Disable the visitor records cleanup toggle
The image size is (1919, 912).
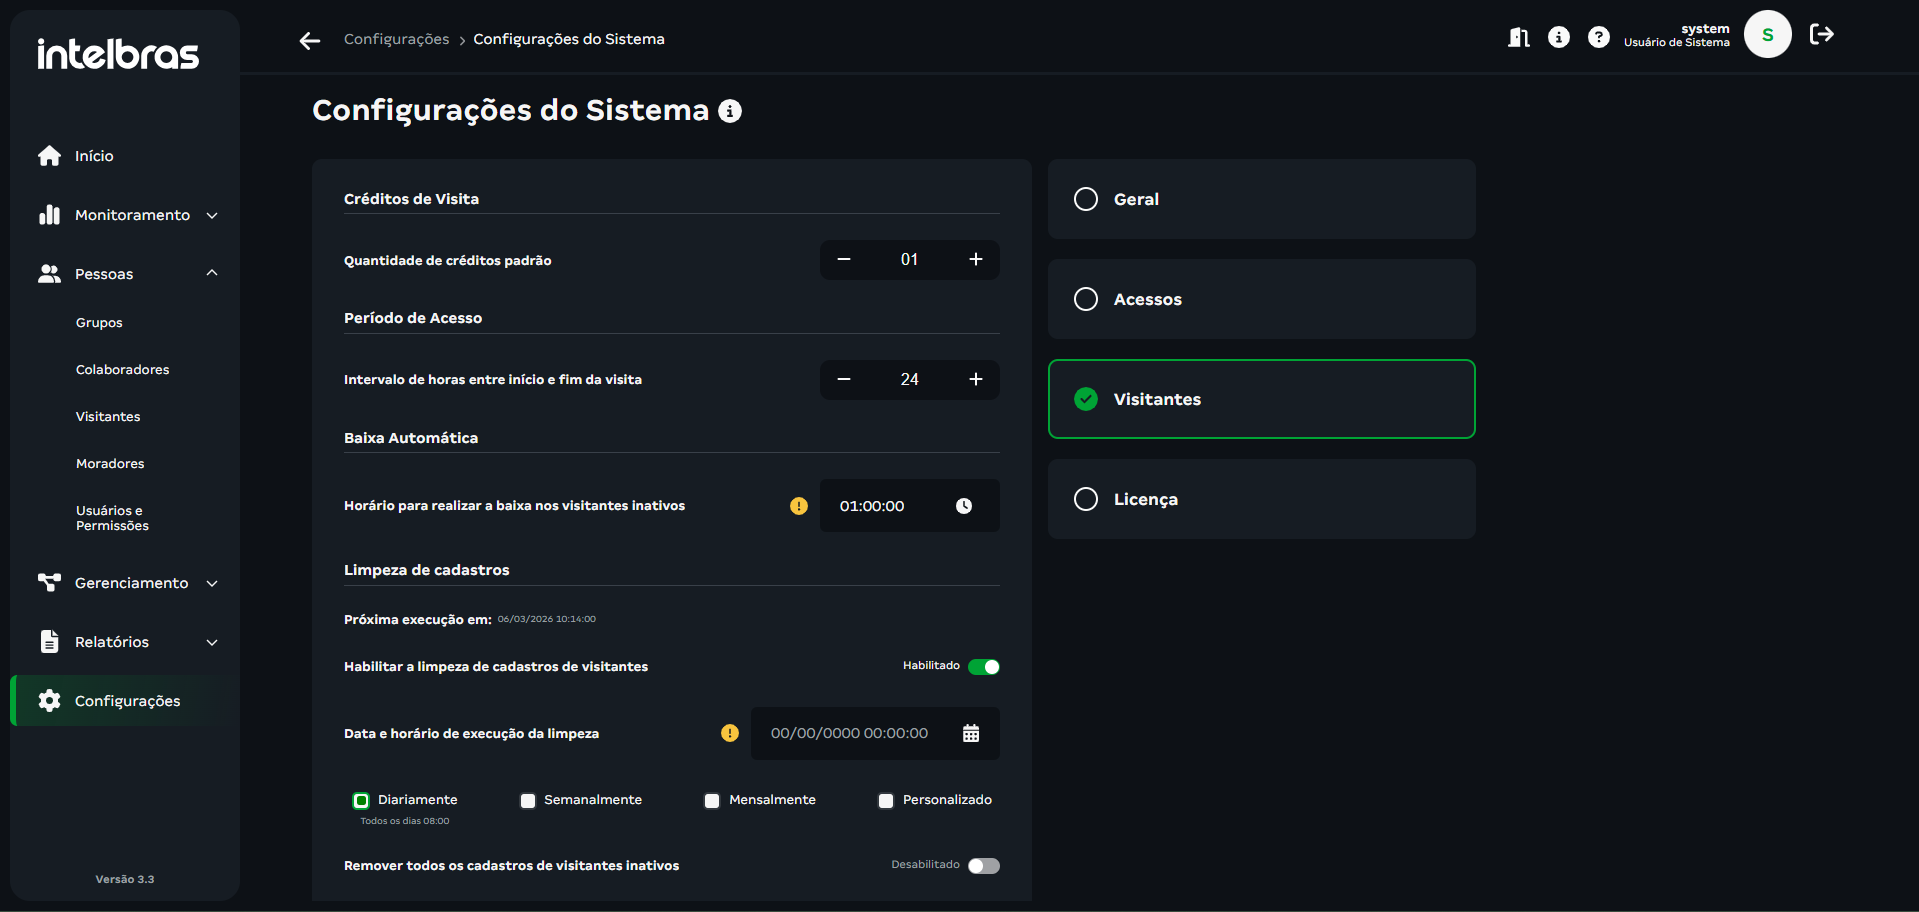pyautogui.click(x=983, y=667)
